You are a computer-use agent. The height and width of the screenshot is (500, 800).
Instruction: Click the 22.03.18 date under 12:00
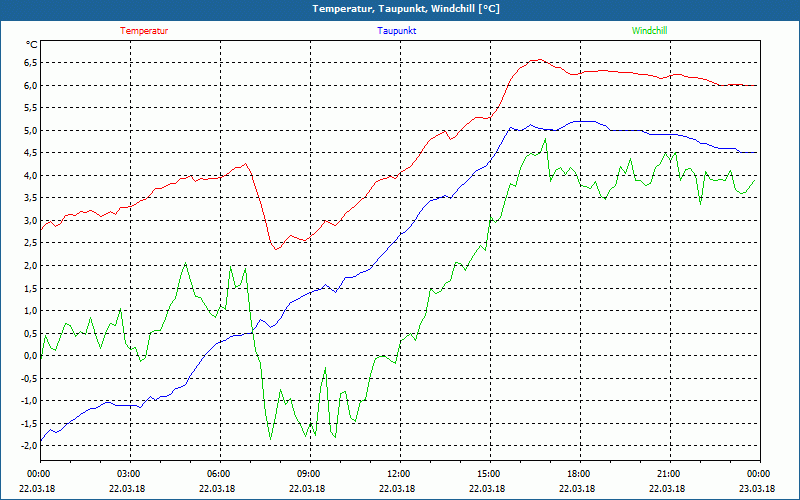point(397,488)
